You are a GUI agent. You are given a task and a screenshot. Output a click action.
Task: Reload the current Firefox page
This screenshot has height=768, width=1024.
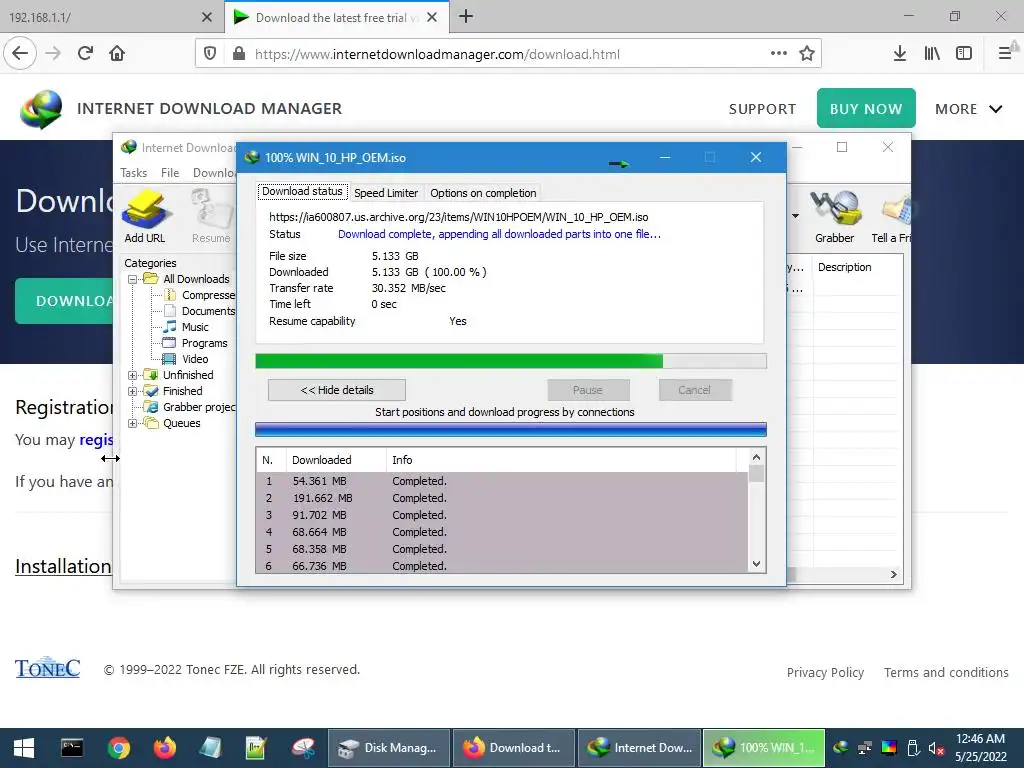tap(85, 54)
